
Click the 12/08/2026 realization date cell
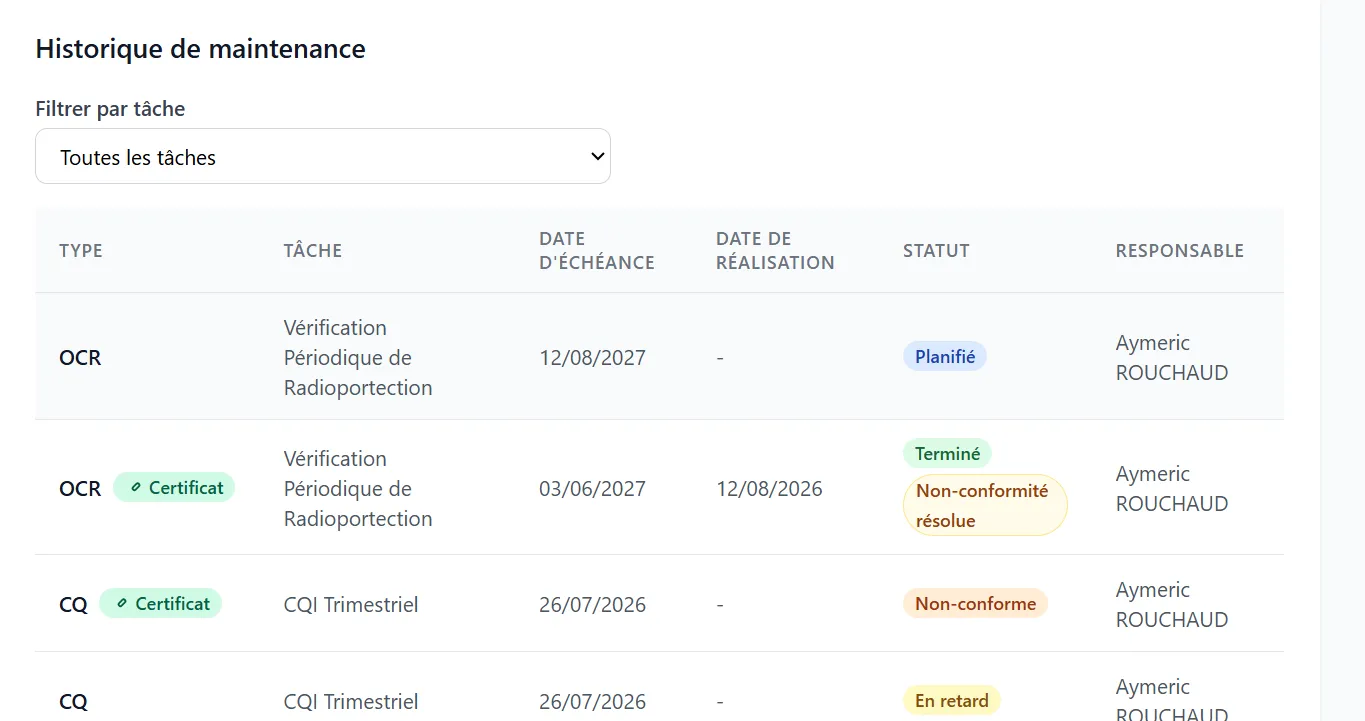(769, 488)
